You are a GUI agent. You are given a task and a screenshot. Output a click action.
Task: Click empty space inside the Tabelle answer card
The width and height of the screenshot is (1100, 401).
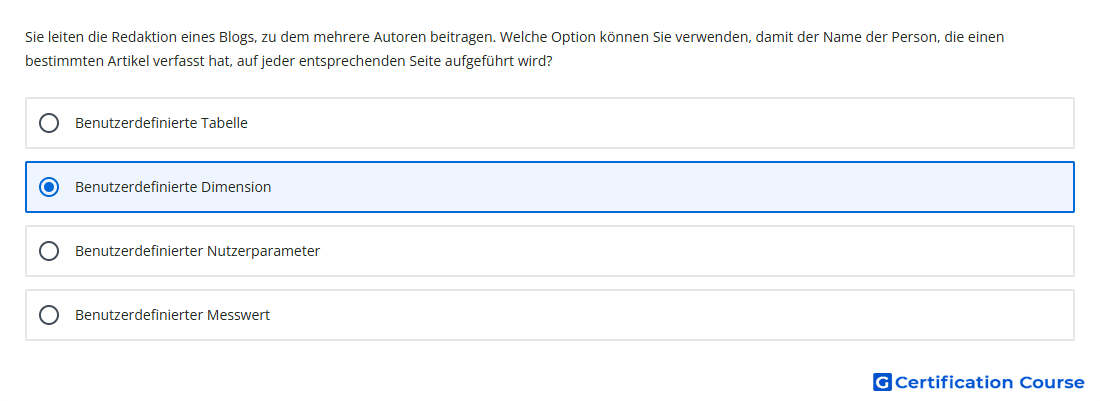(659, 123)
